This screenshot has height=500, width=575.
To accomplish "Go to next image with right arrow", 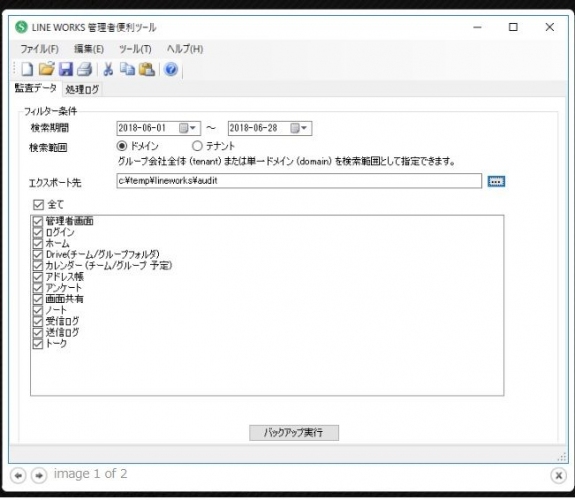I will (x=39, y=475).
